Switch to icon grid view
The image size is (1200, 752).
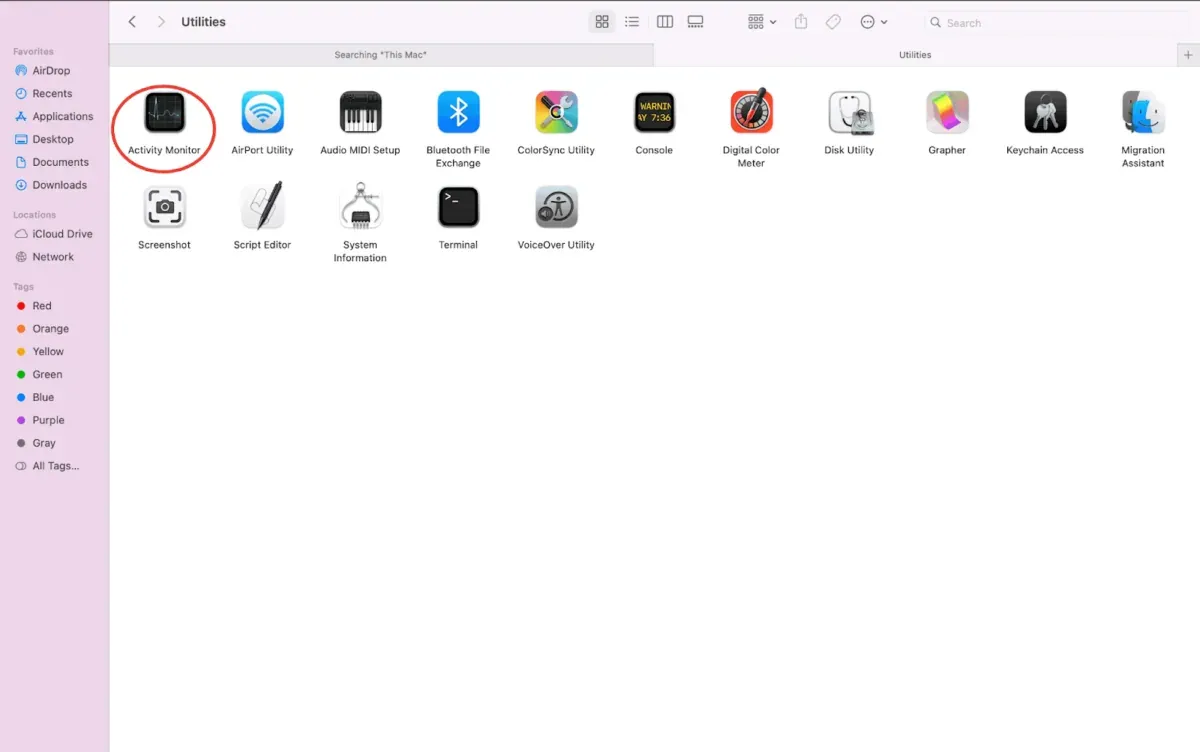click(x=602, y=22)
